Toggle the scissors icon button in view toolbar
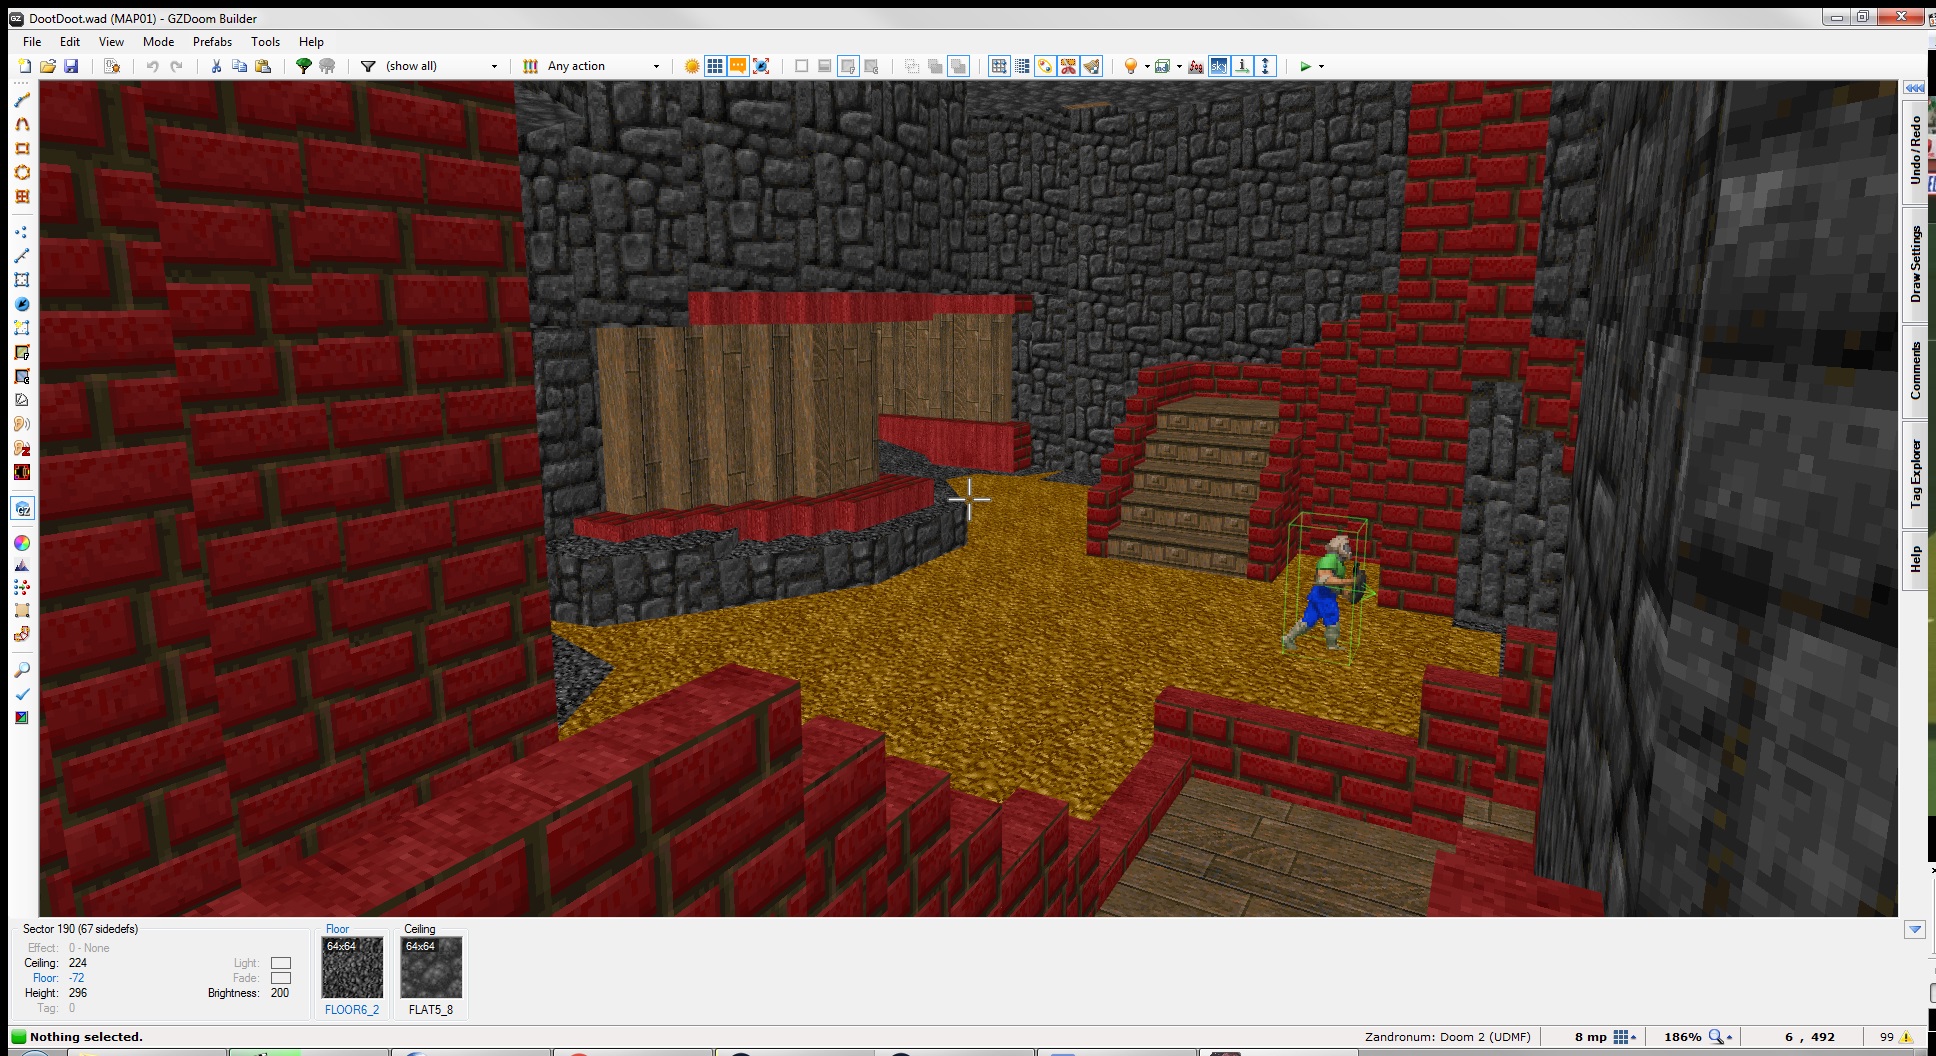Image resolution: width=1936 pixels, height=1056 pixels. click(1069, 66)
